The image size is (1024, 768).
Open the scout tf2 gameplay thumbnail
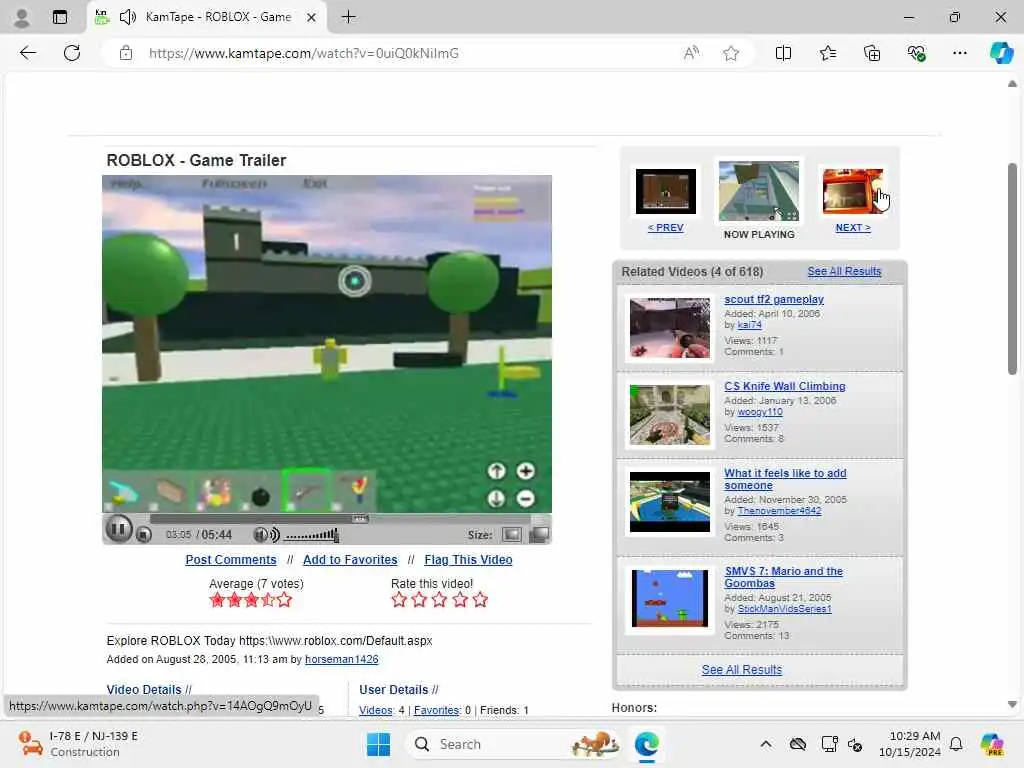[x=669, y=328]
